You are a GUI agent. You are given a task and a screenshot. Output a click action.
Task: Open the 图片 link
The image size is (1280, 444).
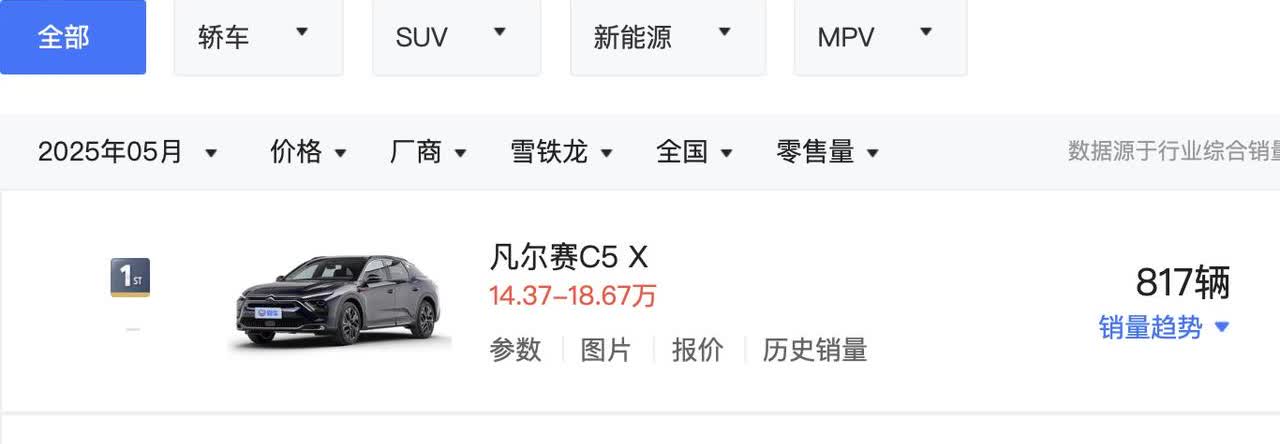[x=606, y=350]
